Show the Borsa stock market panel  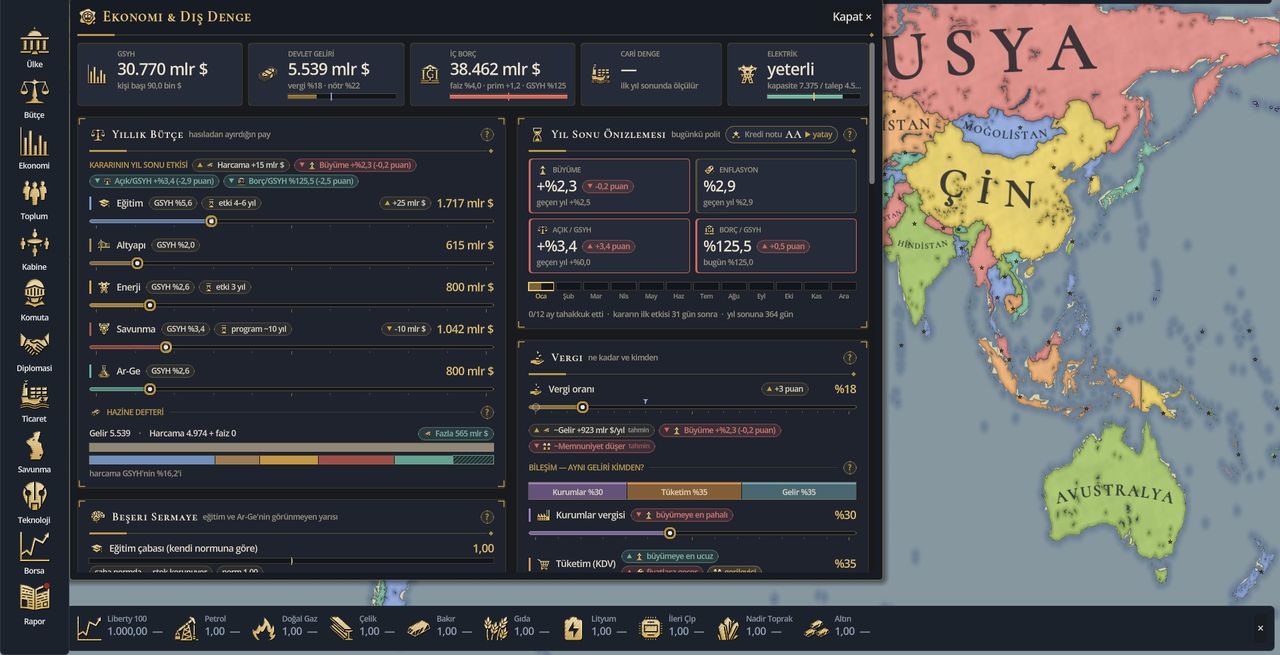34,553
